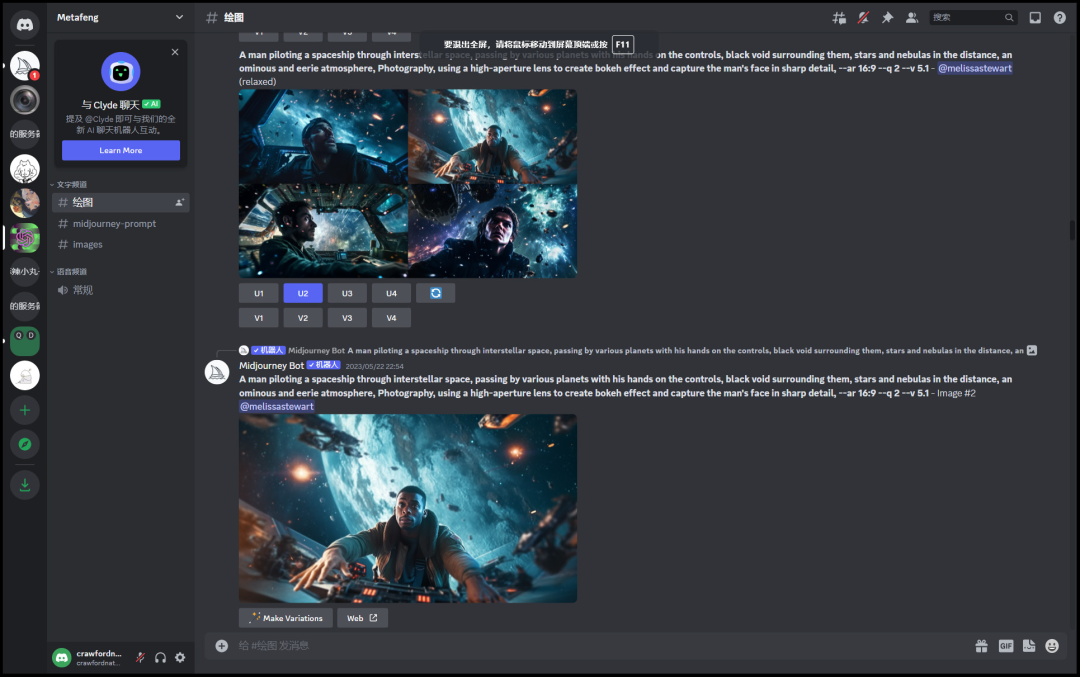Open the sticker picker icon
Image resolution: width=1080 pixels, height=677 pixels.
pos(1029,645)
